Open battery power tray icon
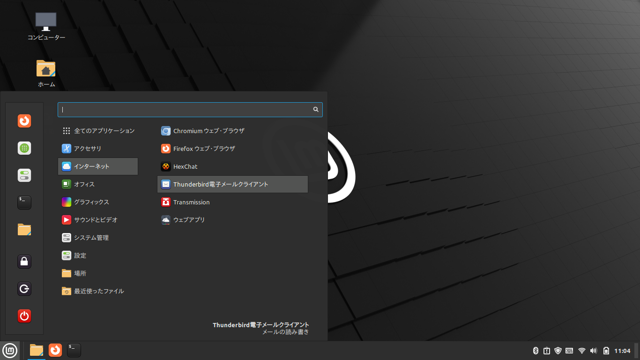This screenshot has height=360, width=640. pos(606,351)
